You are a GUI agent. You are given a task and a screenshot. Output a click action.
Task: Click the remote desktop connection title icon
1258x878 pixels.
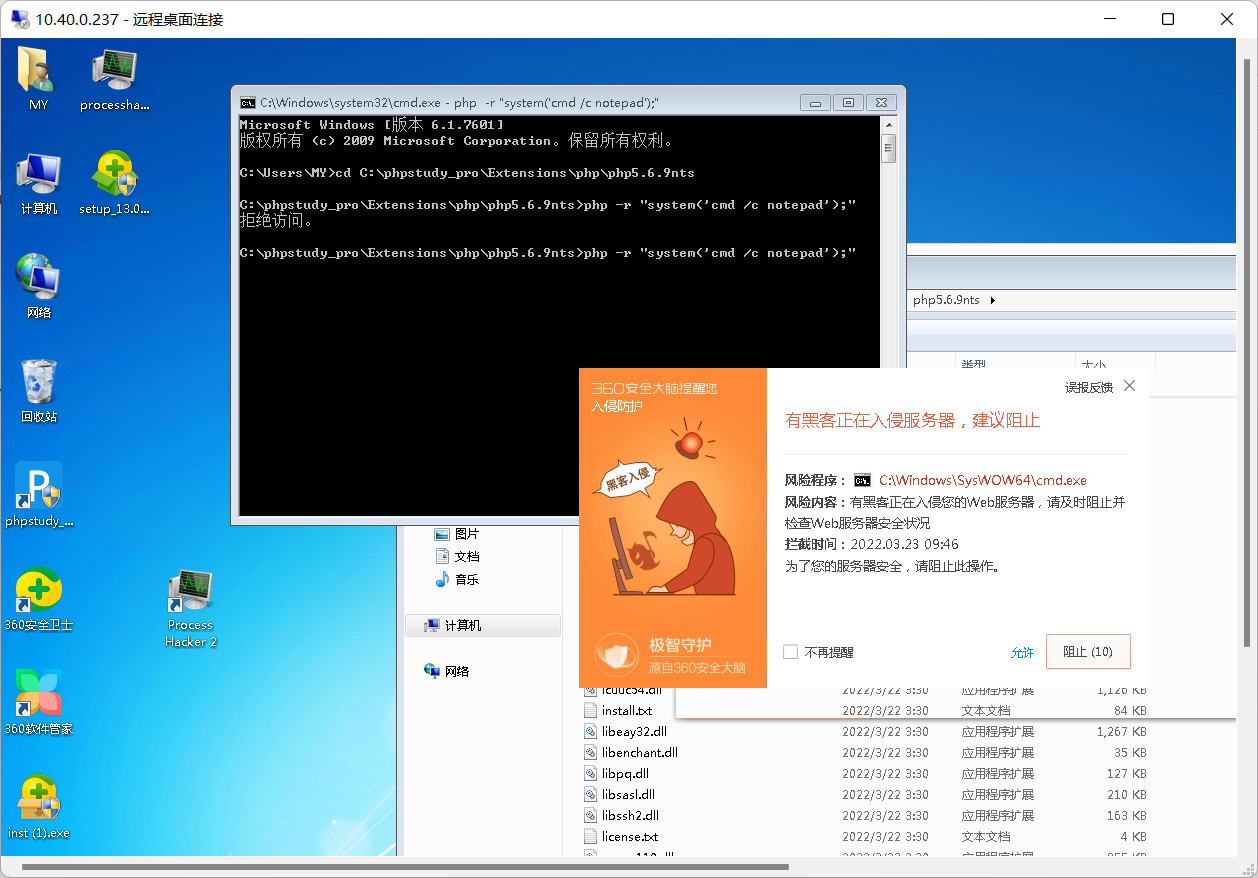tap(20, 19)
